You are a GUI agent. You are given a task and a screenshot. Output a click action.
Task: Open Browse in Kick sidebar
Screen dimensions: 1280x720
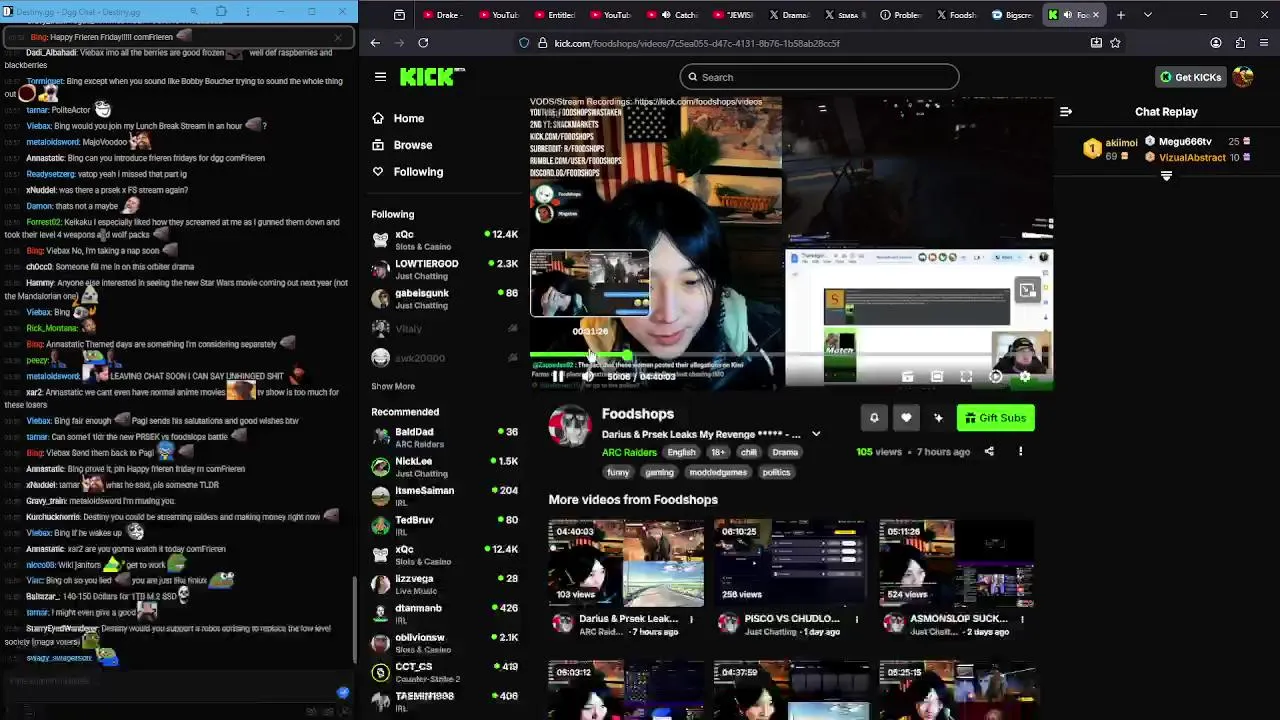412,145
